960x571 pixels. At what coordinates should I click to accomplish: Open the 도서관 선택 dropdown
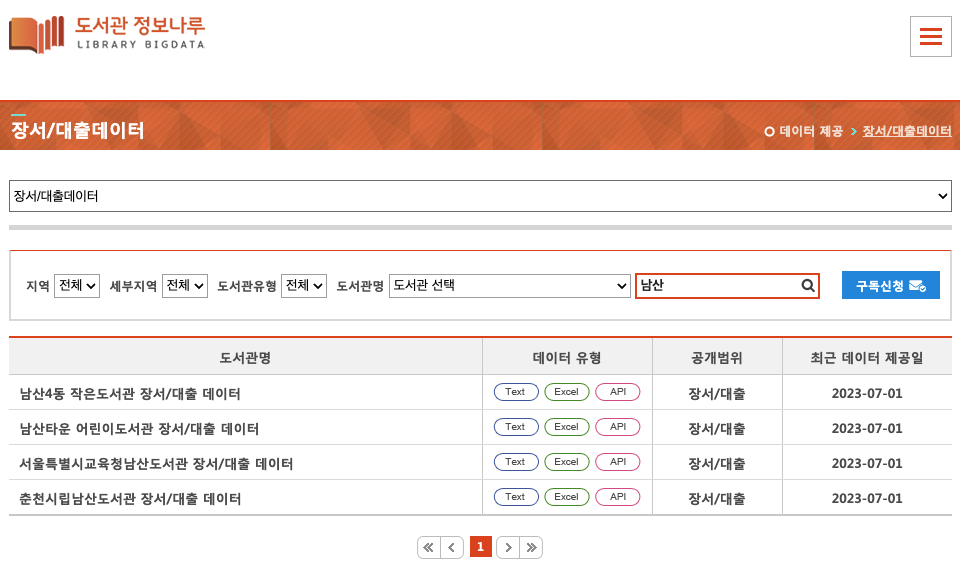pos(509,286)
